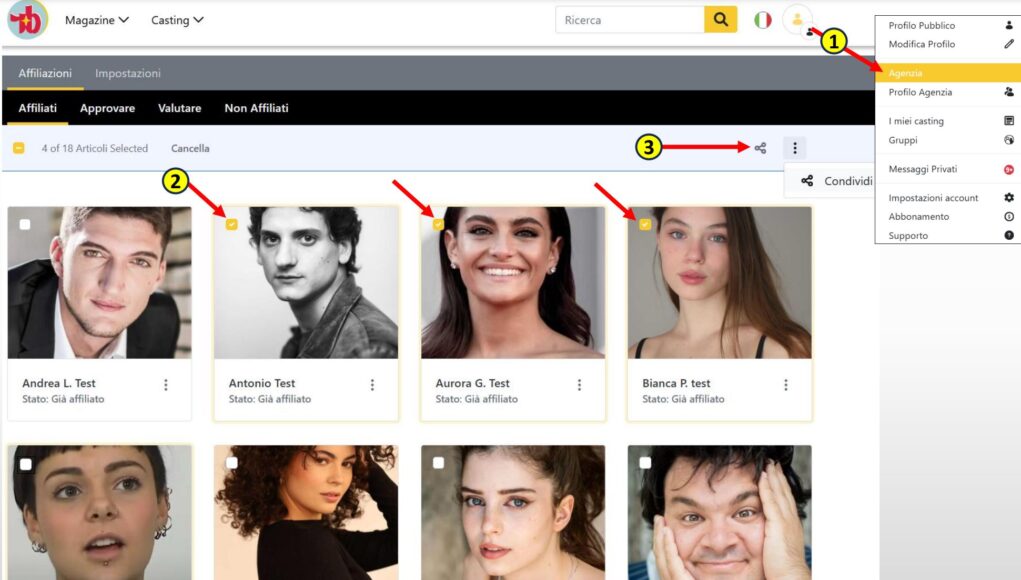Open the user avatar menu
This screenshot has width=1021, height=580.
(x=797, y=20)
